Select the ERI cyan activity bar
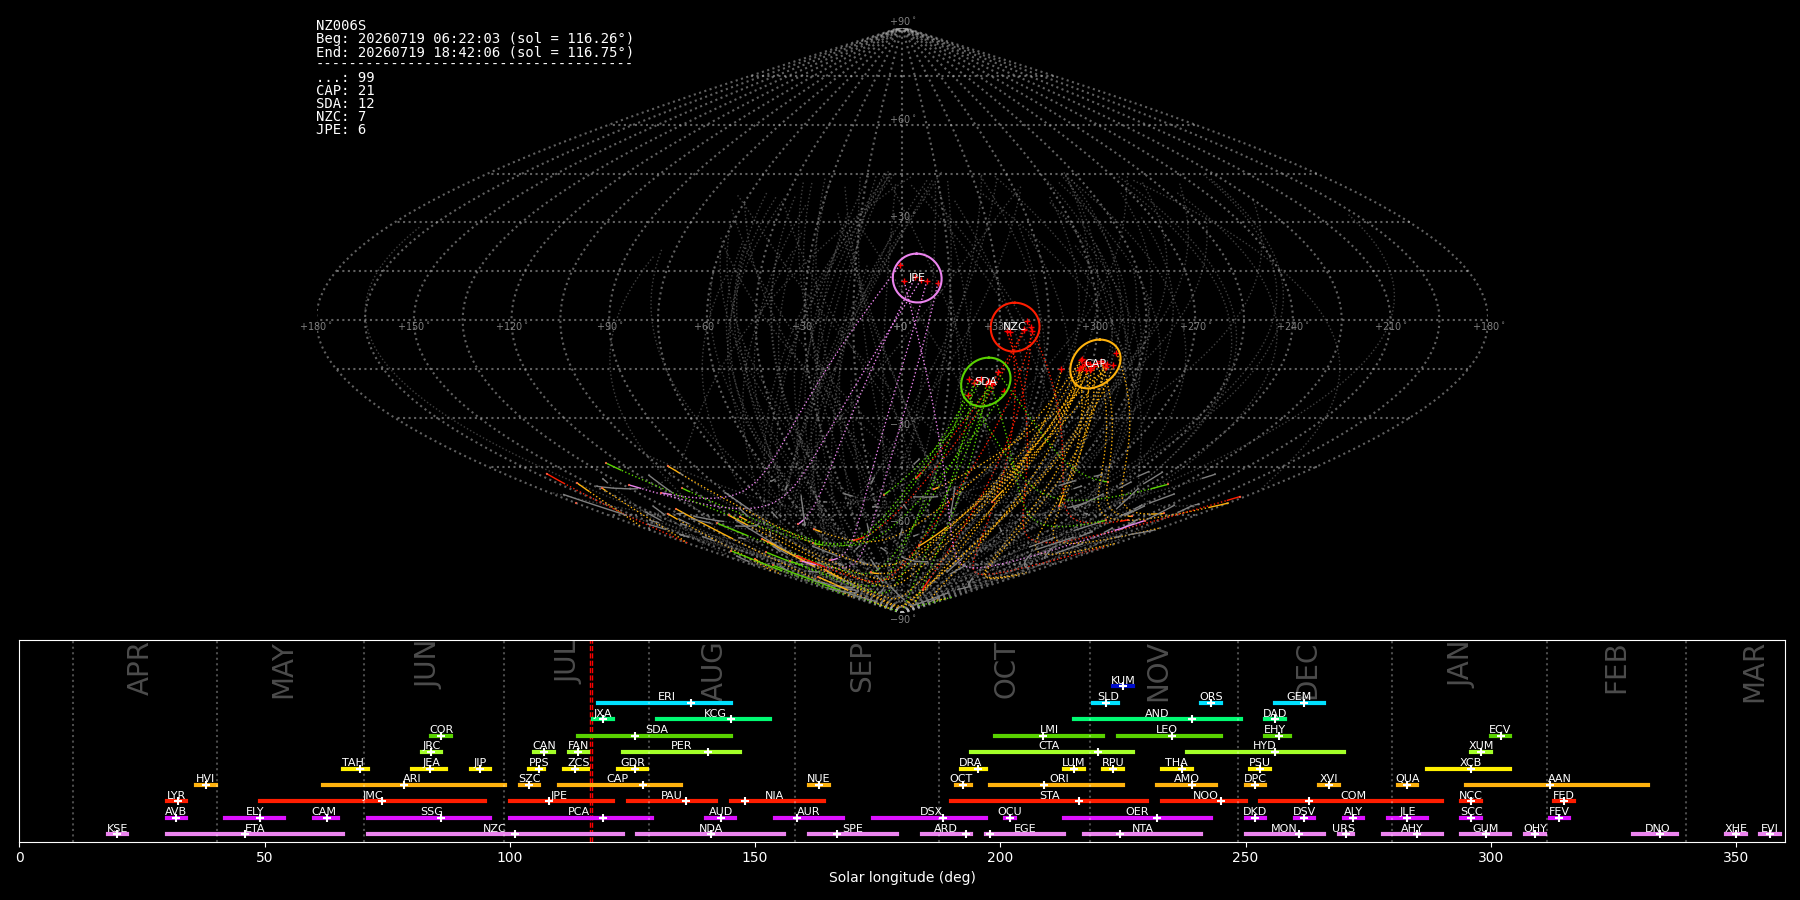 664,703
